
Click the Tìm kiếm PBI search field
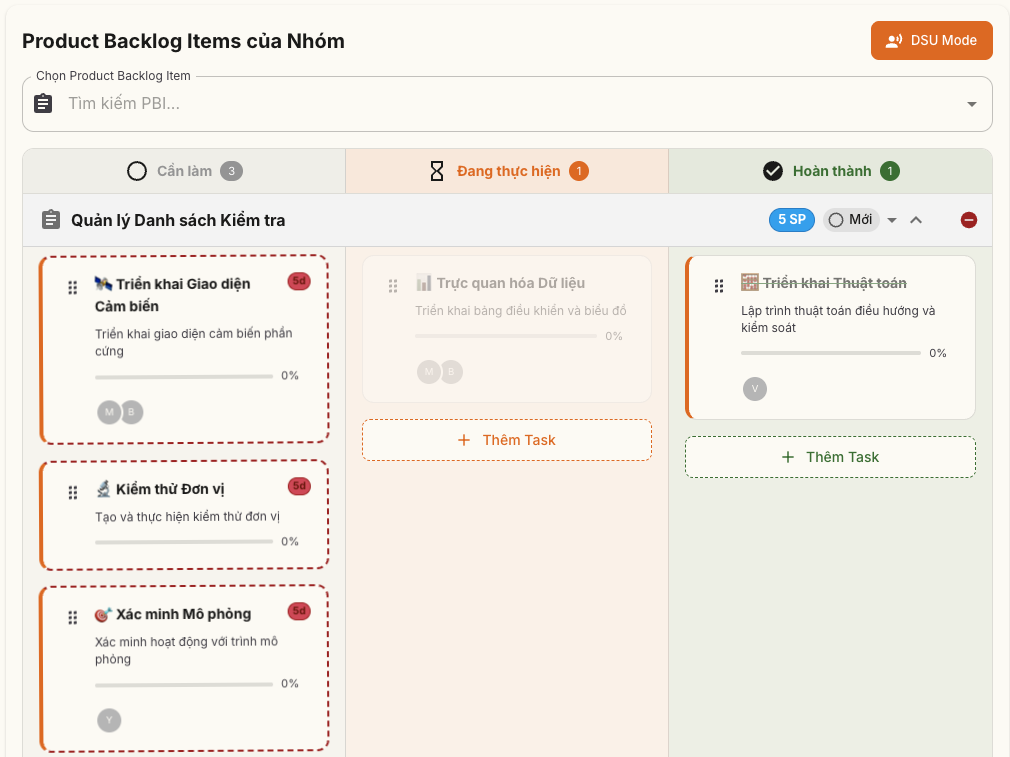(x=500, y=104)
